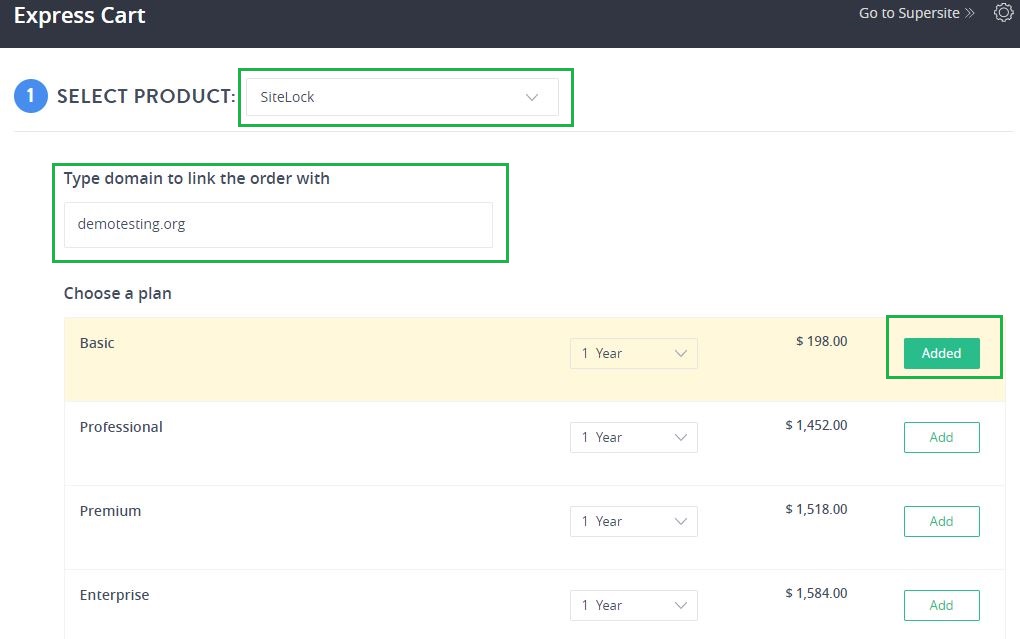
Task: Click the 'Type domain to link the order with' label
Action: (196, 178)
